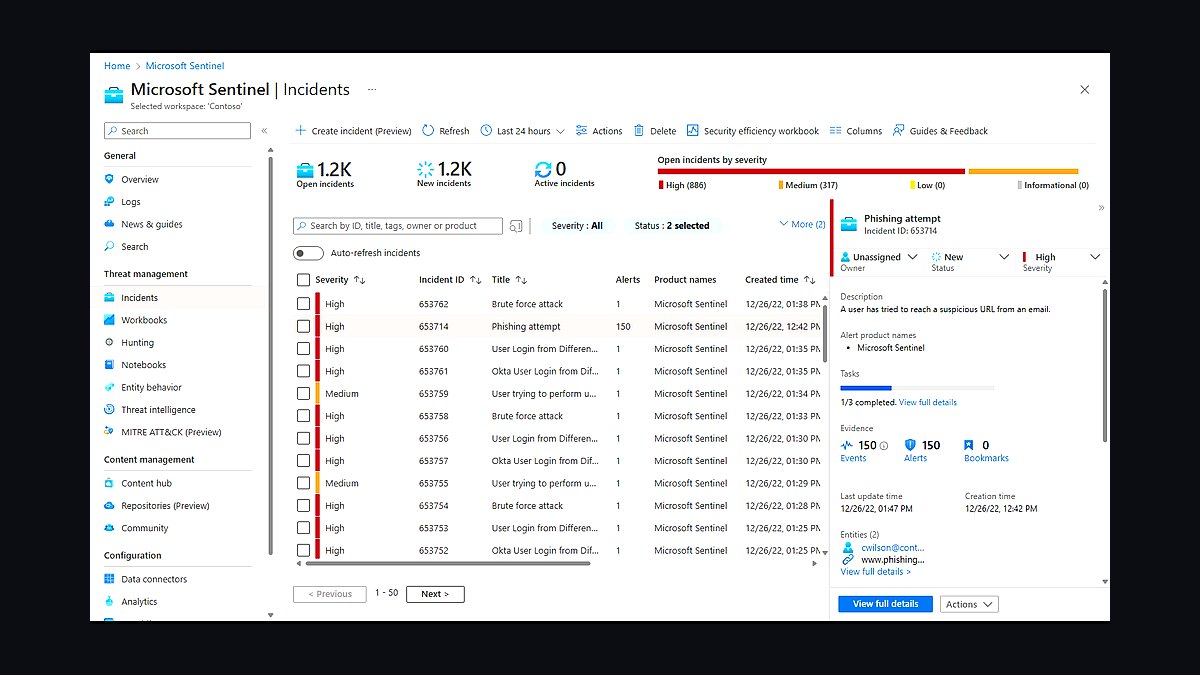Tick the checkbox for incident 653758

tap(304, 416)
